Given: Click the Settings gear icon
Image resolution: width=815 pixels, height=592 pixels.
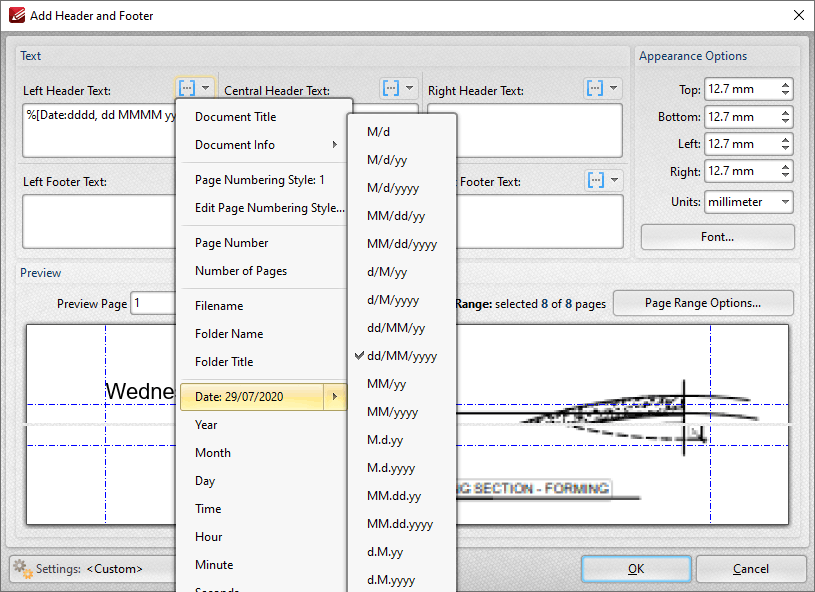Looking at the screenshot, I should (x=23, y=569).
